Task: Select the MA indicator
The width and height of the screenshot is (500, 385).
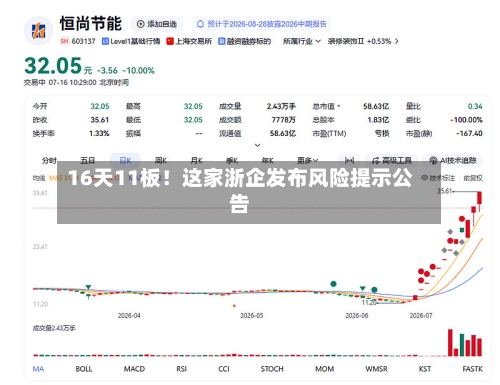Action: tap(38, 369)
